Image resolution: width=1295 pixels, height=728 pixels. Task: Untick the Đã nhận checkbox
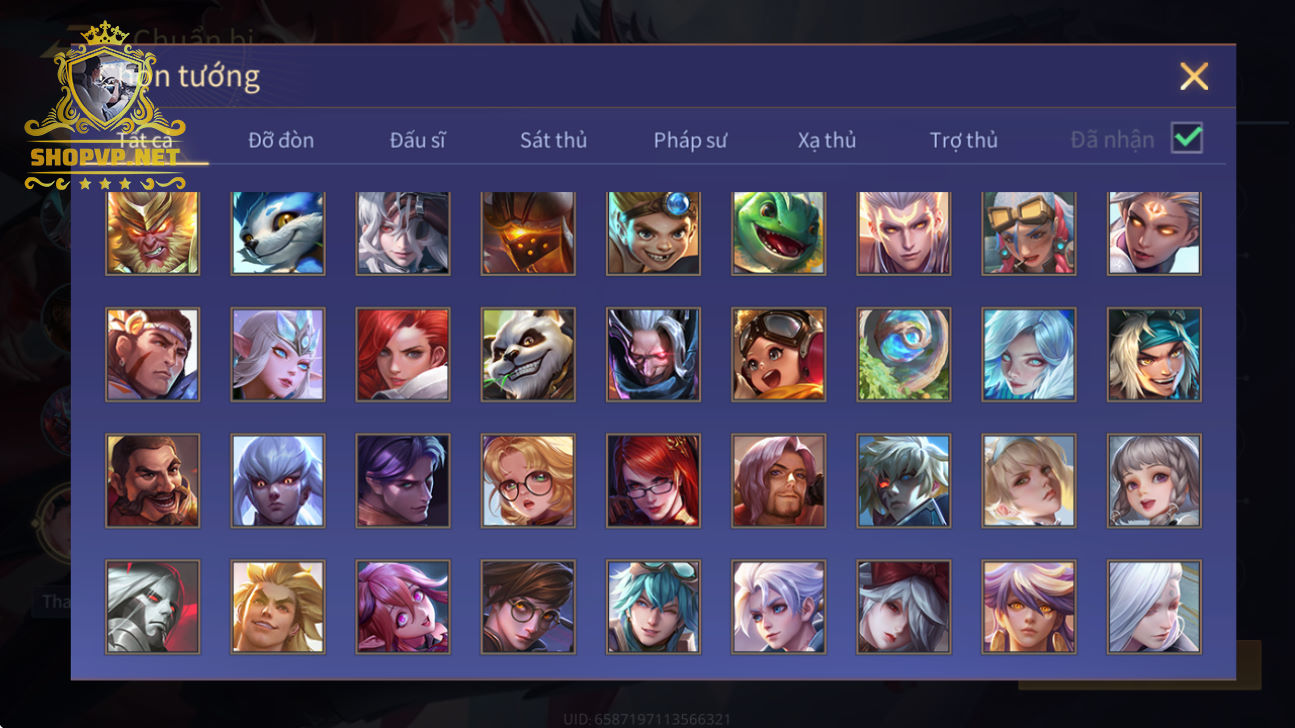point(1187,138)
